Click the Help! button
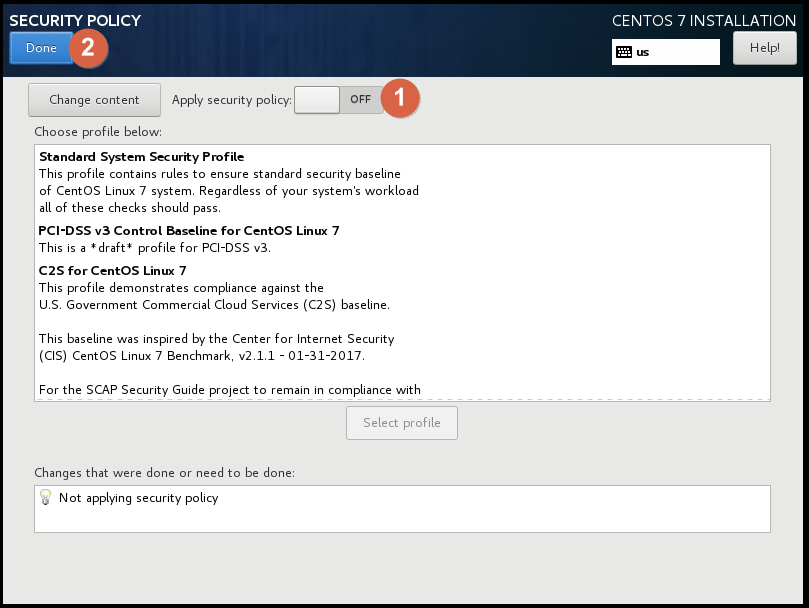The image size is (809, 608). point(765,48)
